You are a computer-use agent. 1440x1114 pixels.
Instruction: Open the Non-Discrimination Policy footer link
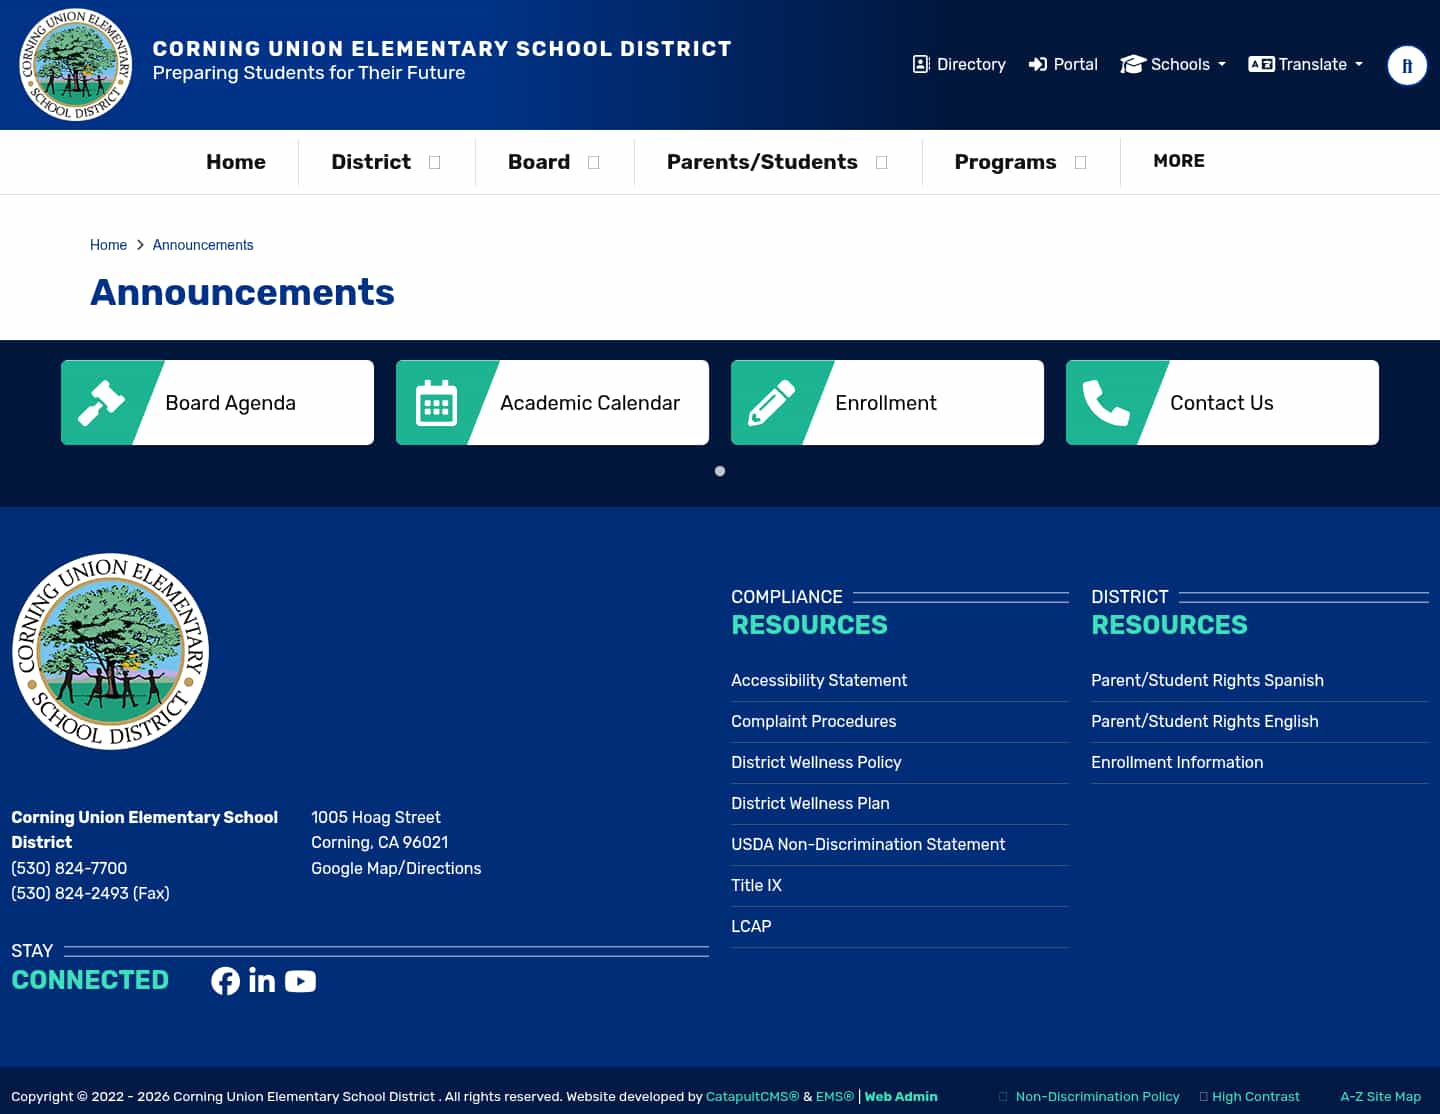coord(1097,1096)
